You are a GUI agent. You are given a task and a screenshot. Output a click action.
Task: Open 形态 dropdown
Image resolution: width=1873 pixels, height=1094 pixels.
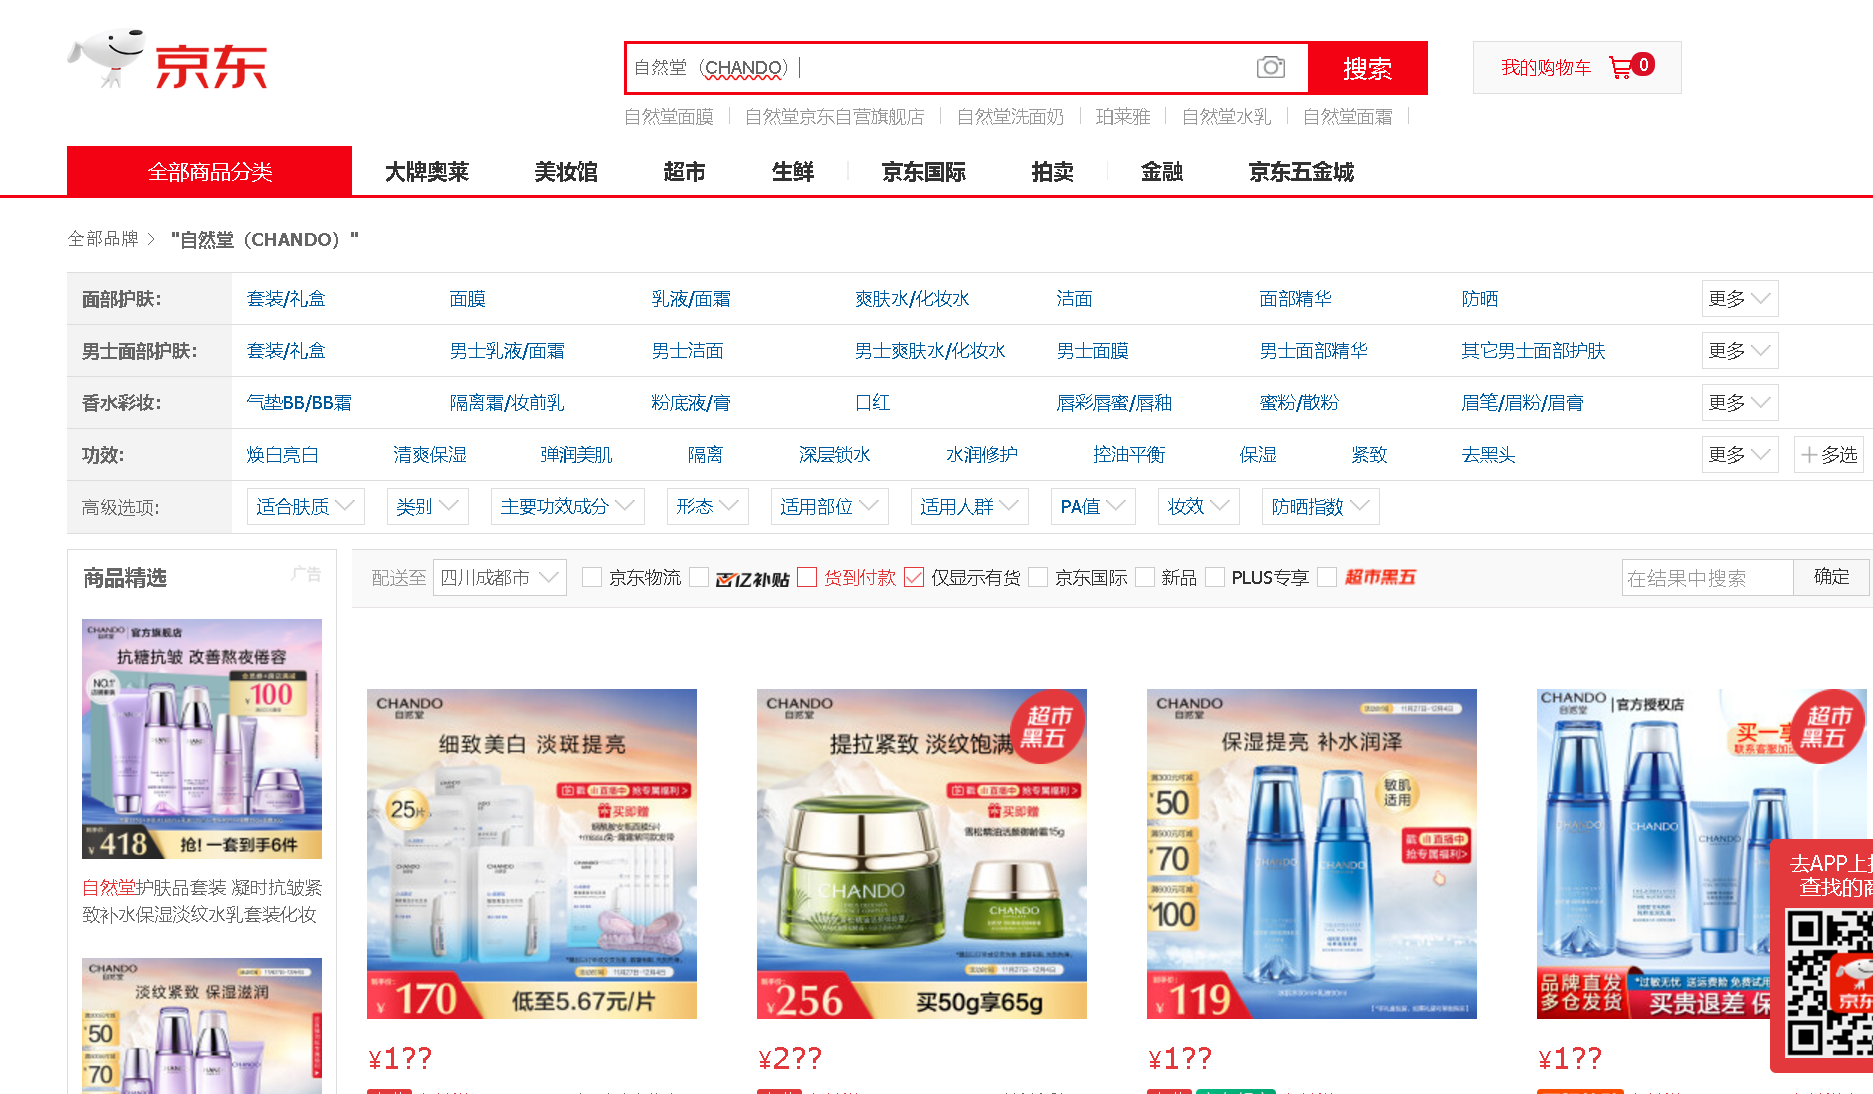[x=707, y=507]
